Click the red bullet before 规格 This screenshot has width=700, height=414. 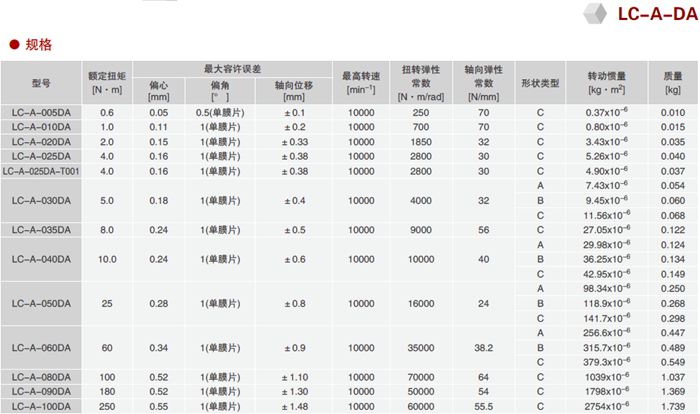tap(14, 45)
